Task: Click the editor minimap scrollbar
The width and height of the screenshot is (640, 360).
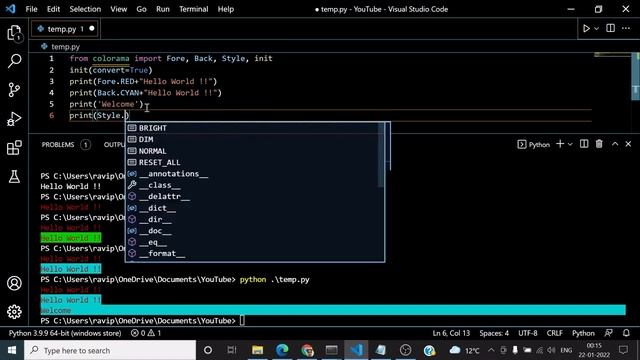Action: 636,76
